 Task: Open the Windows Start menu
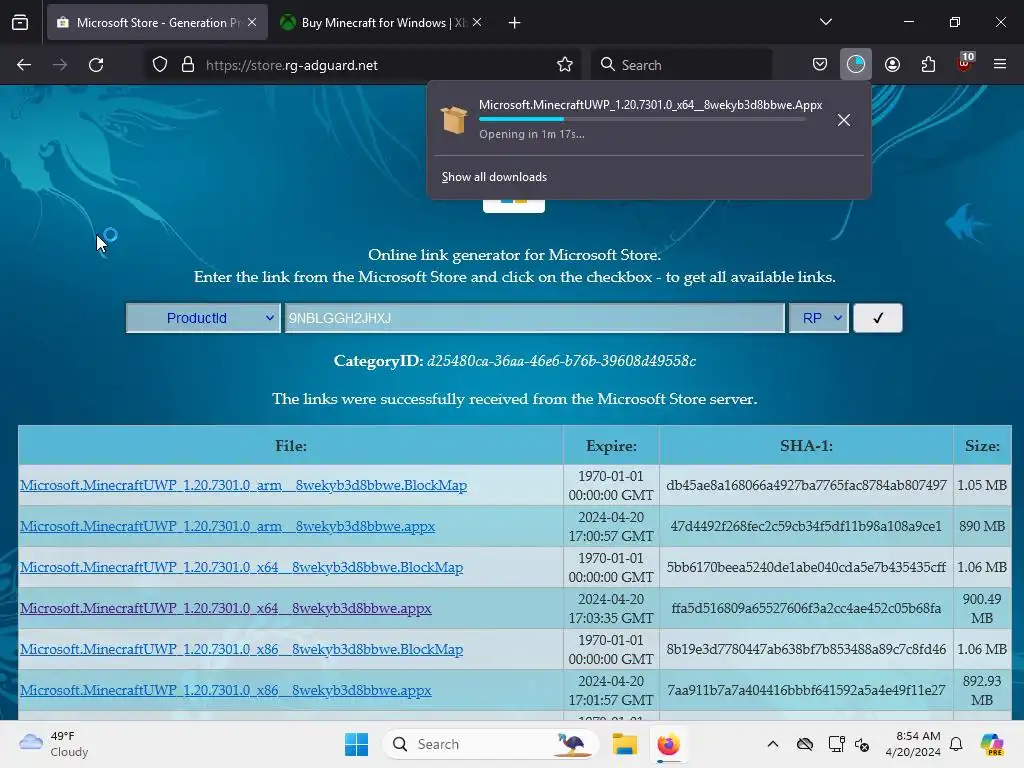coord(357,744)
